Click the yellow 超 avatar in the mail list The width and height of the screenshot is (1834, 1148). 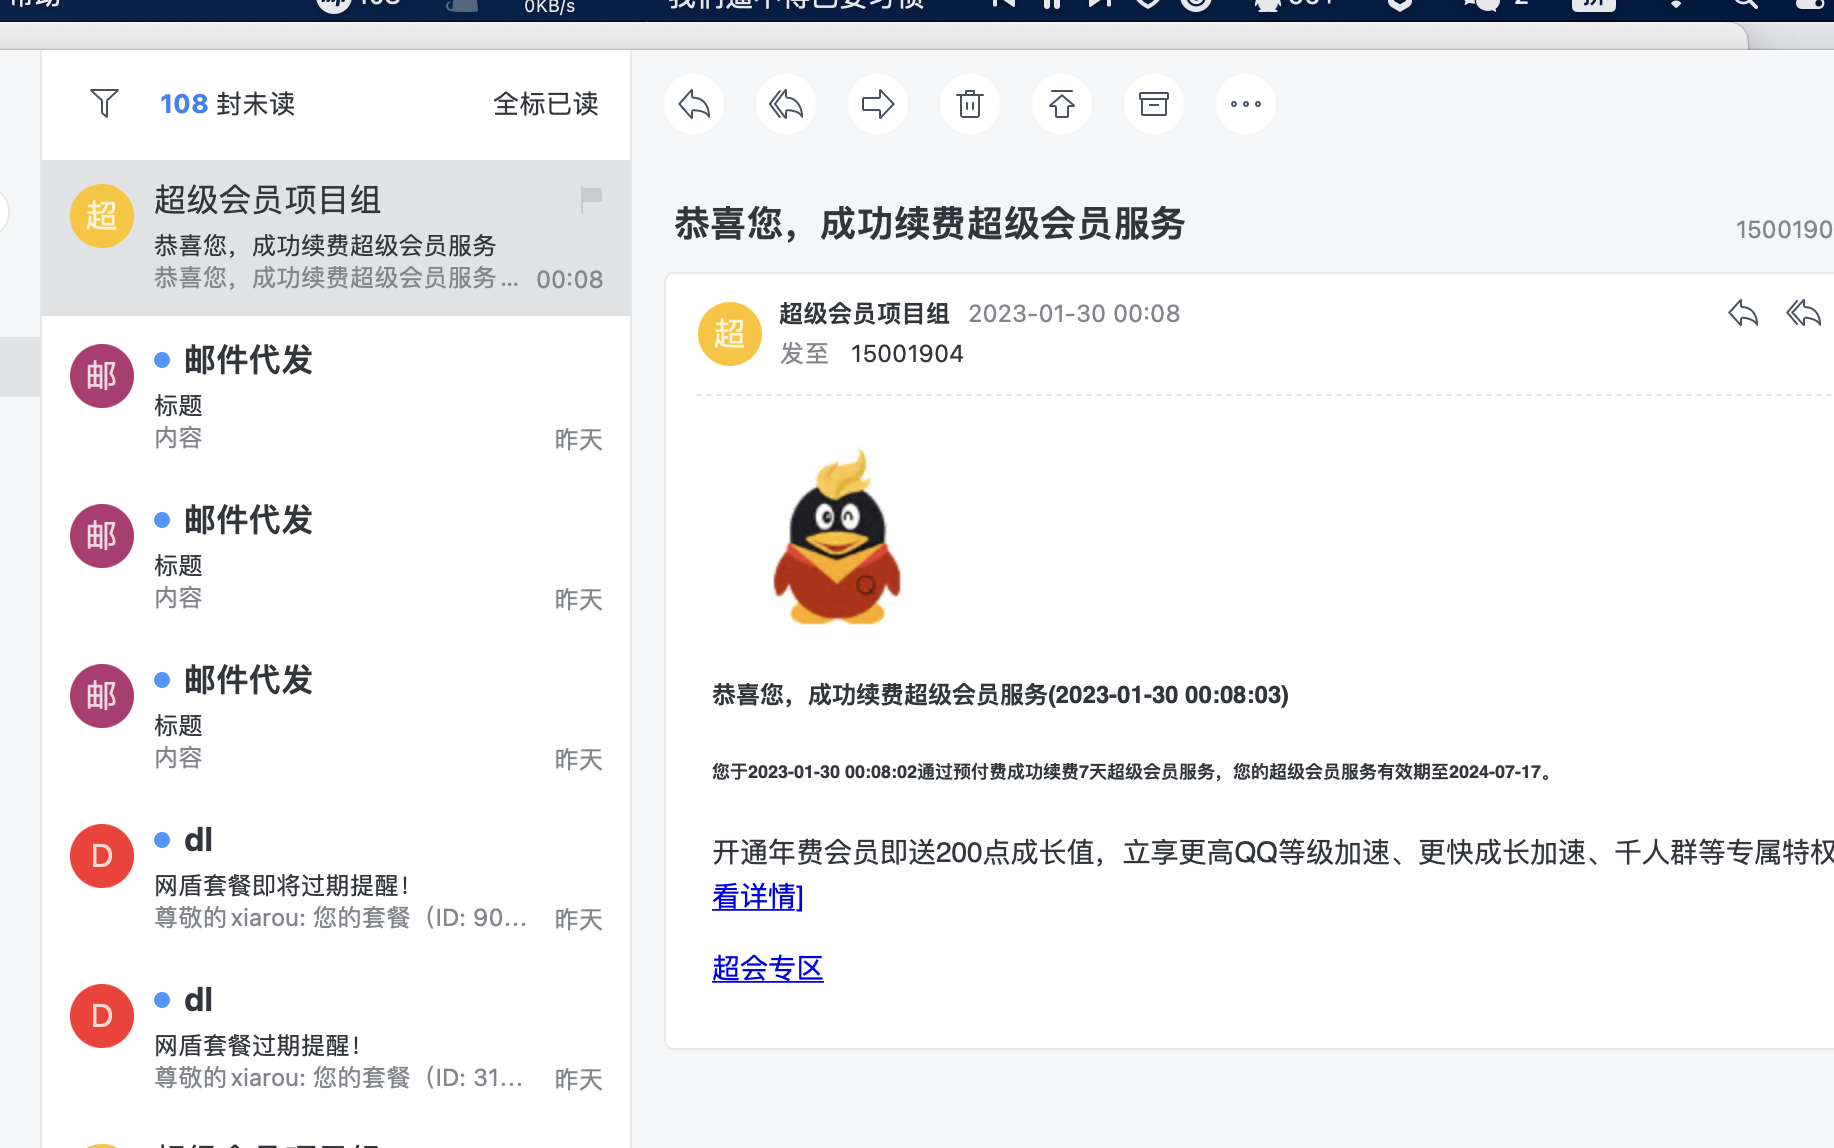pos(102,216)
